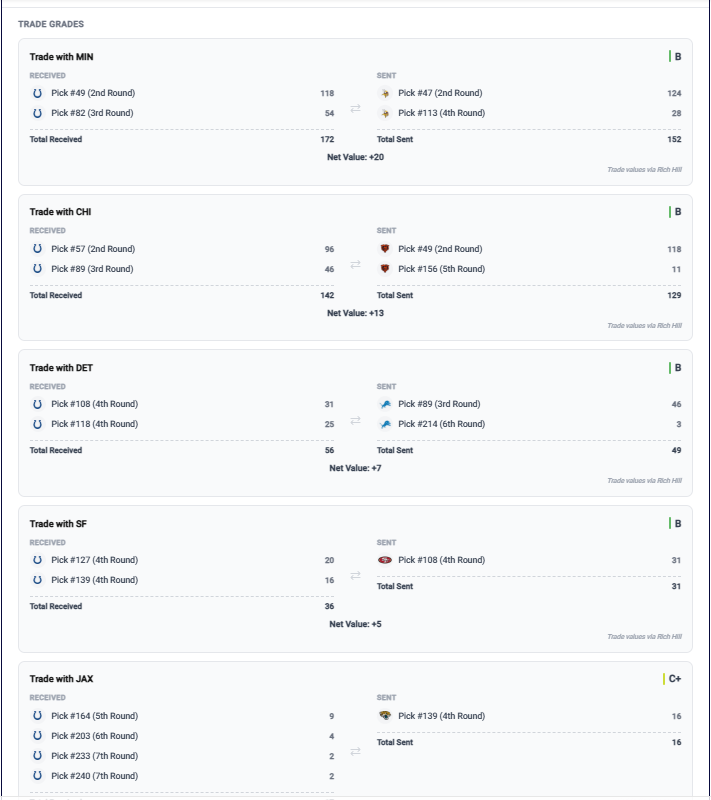Click Lions logo beside Pick #89 sent
Image resolution: width=711 pixels, height=800 pixels.
click(385, 404)
